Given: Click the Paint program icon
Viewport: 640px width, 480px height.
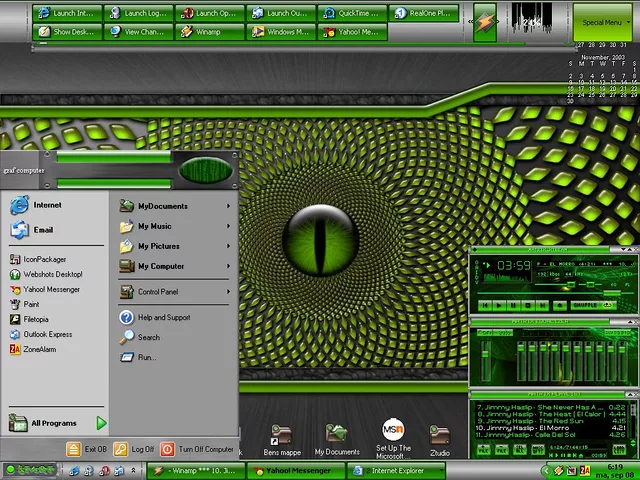Looking at the screenshot, I should (x=16, y=304).
